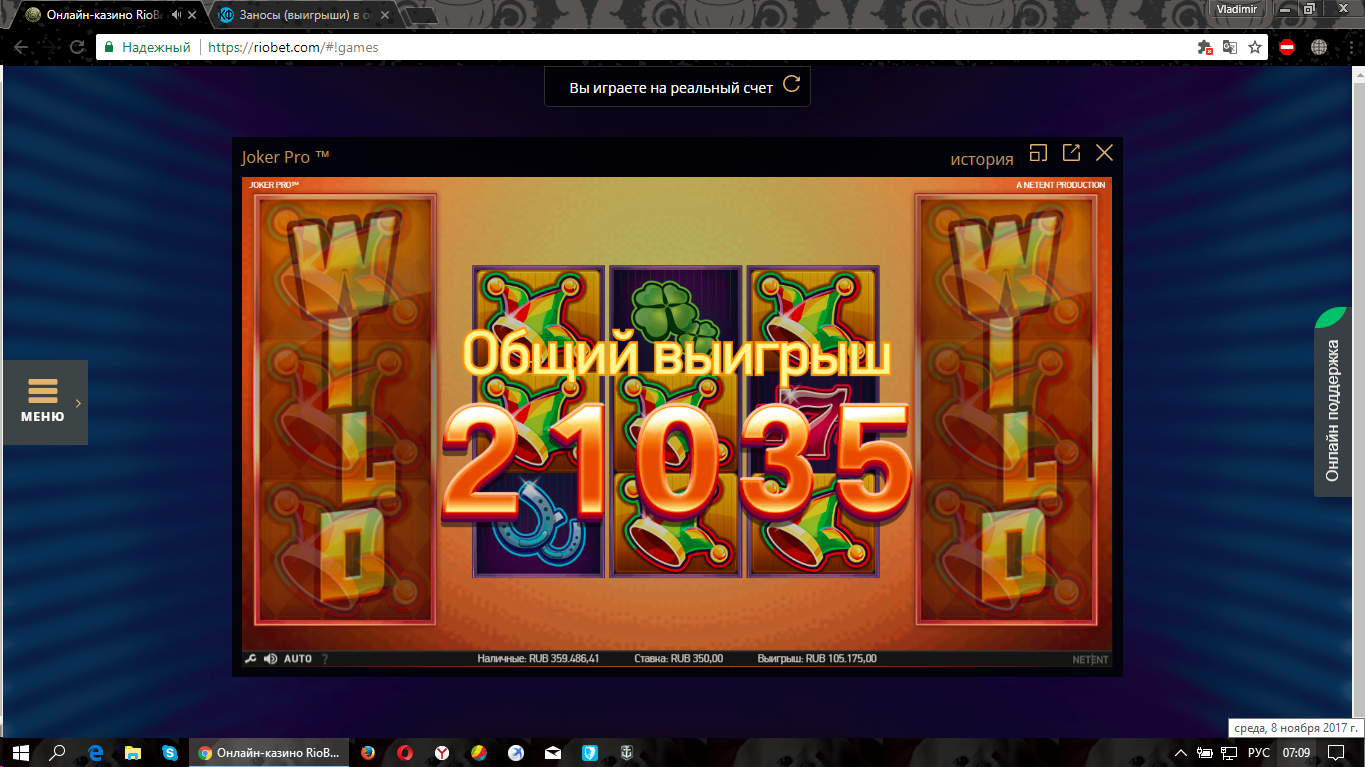Bookmark this page with the star
Screen dimensions: 1365x767
click(1255, 47)
